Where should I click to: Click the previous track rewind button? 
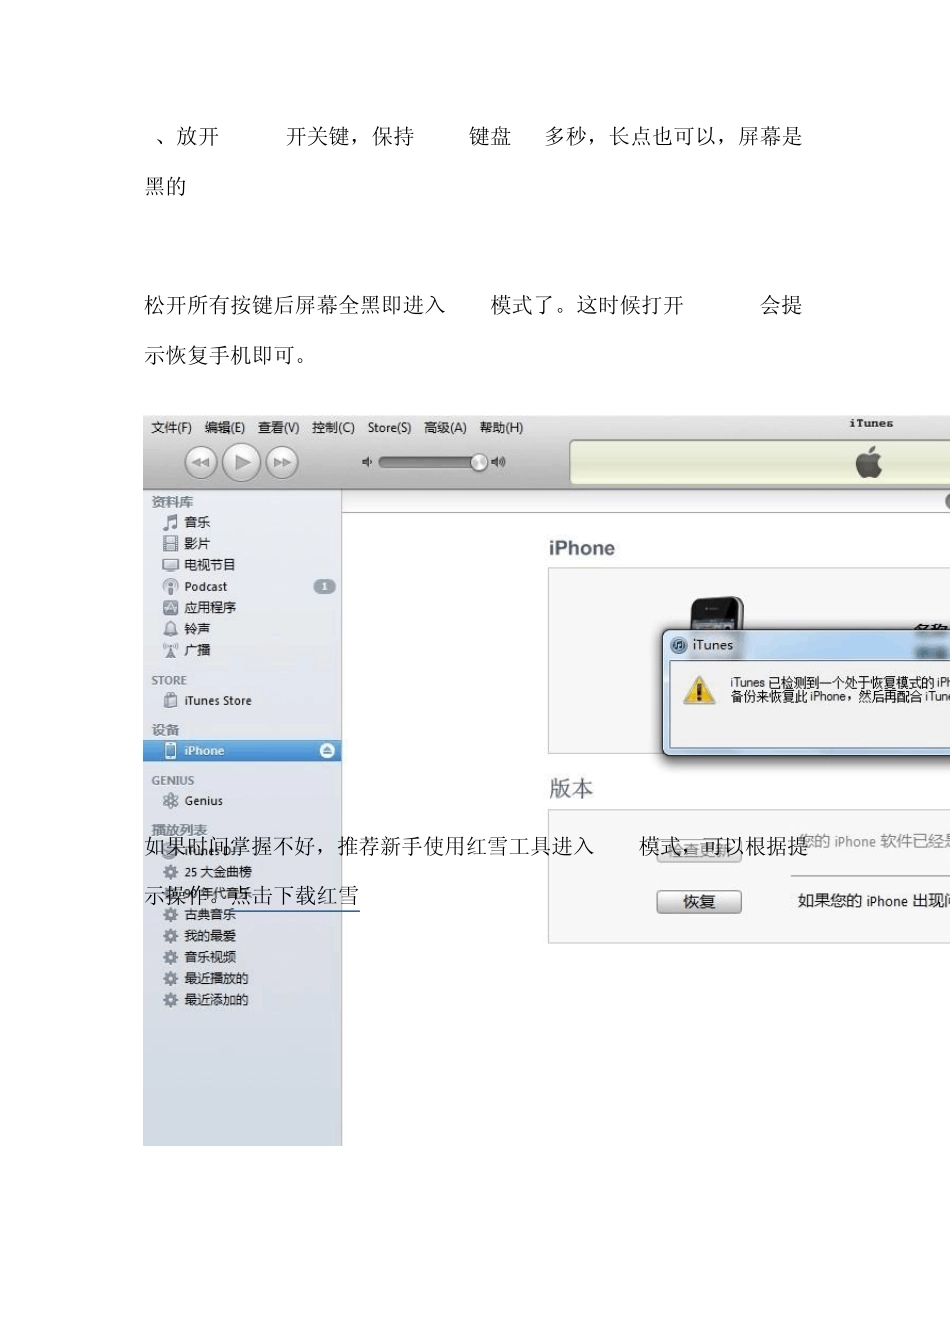pyautogui.click(x=201, y=462)
